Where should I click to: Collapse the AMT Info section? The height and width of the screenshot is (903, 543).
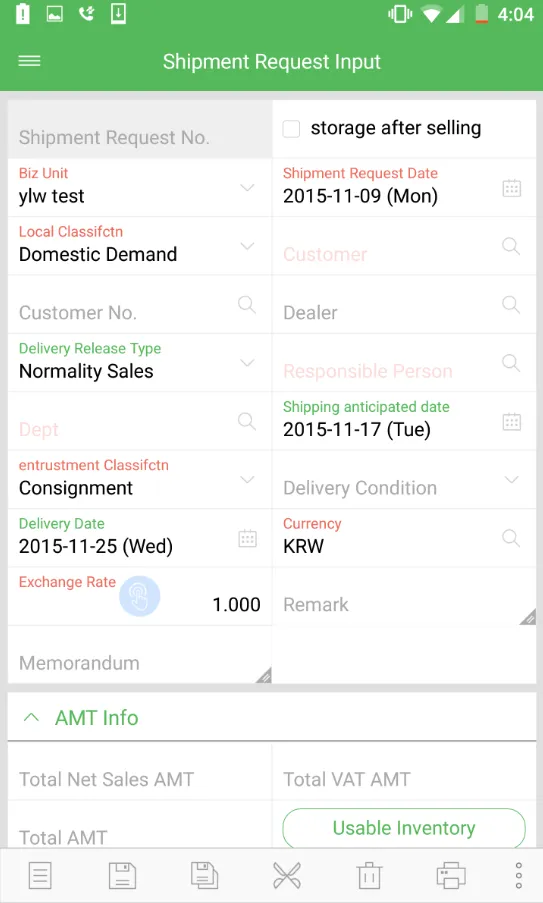(32, 718)
